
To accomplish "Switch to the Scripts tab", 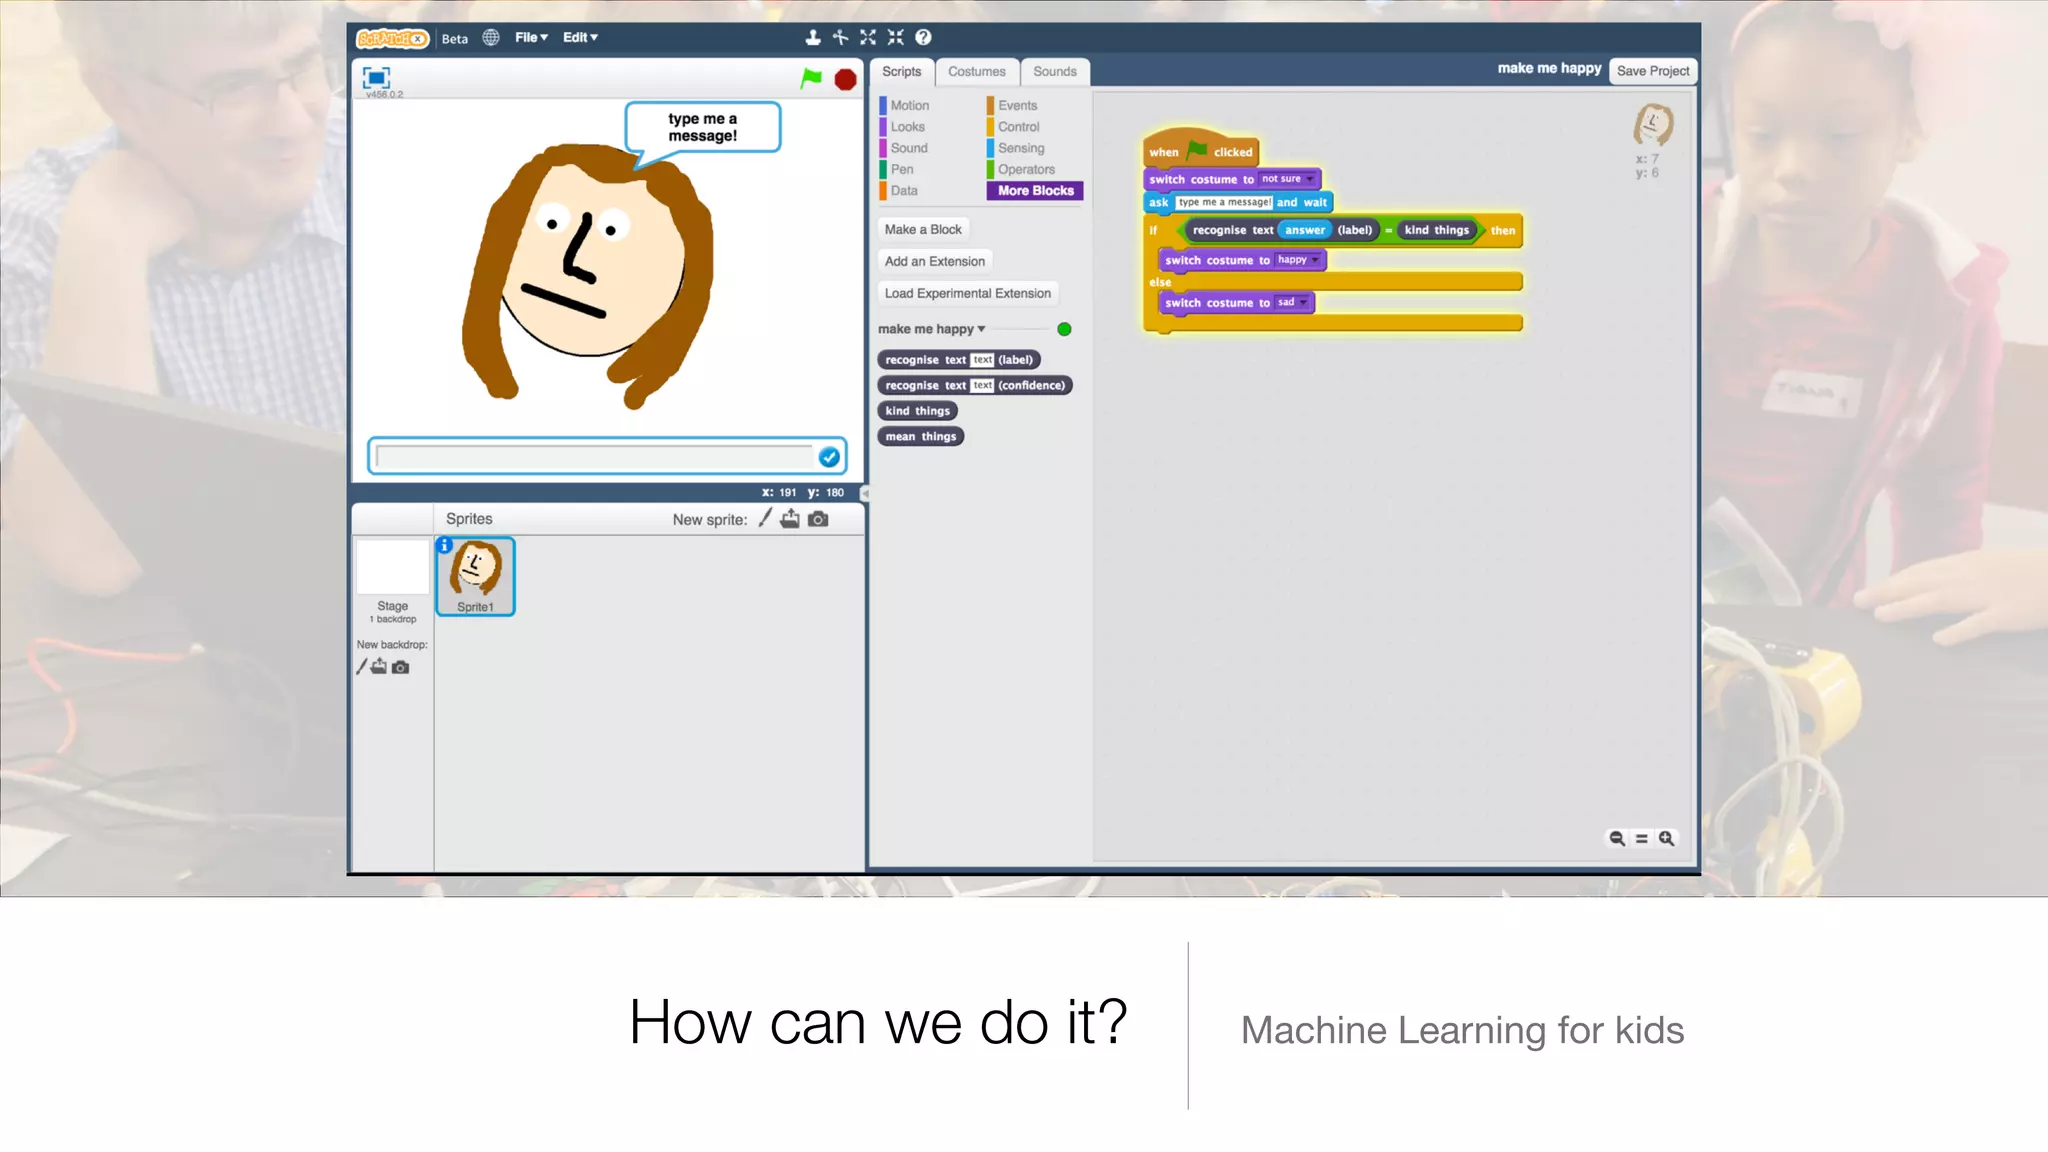I will (901, 72).
